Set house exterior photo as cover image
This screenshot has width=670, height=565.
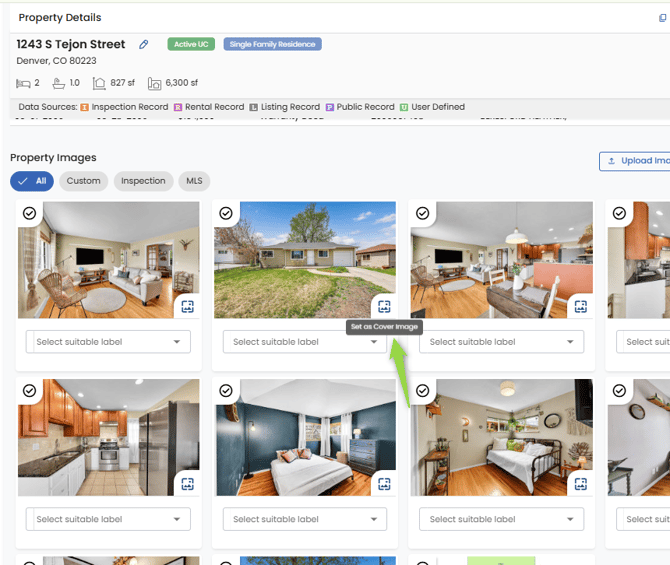point(384,306)
